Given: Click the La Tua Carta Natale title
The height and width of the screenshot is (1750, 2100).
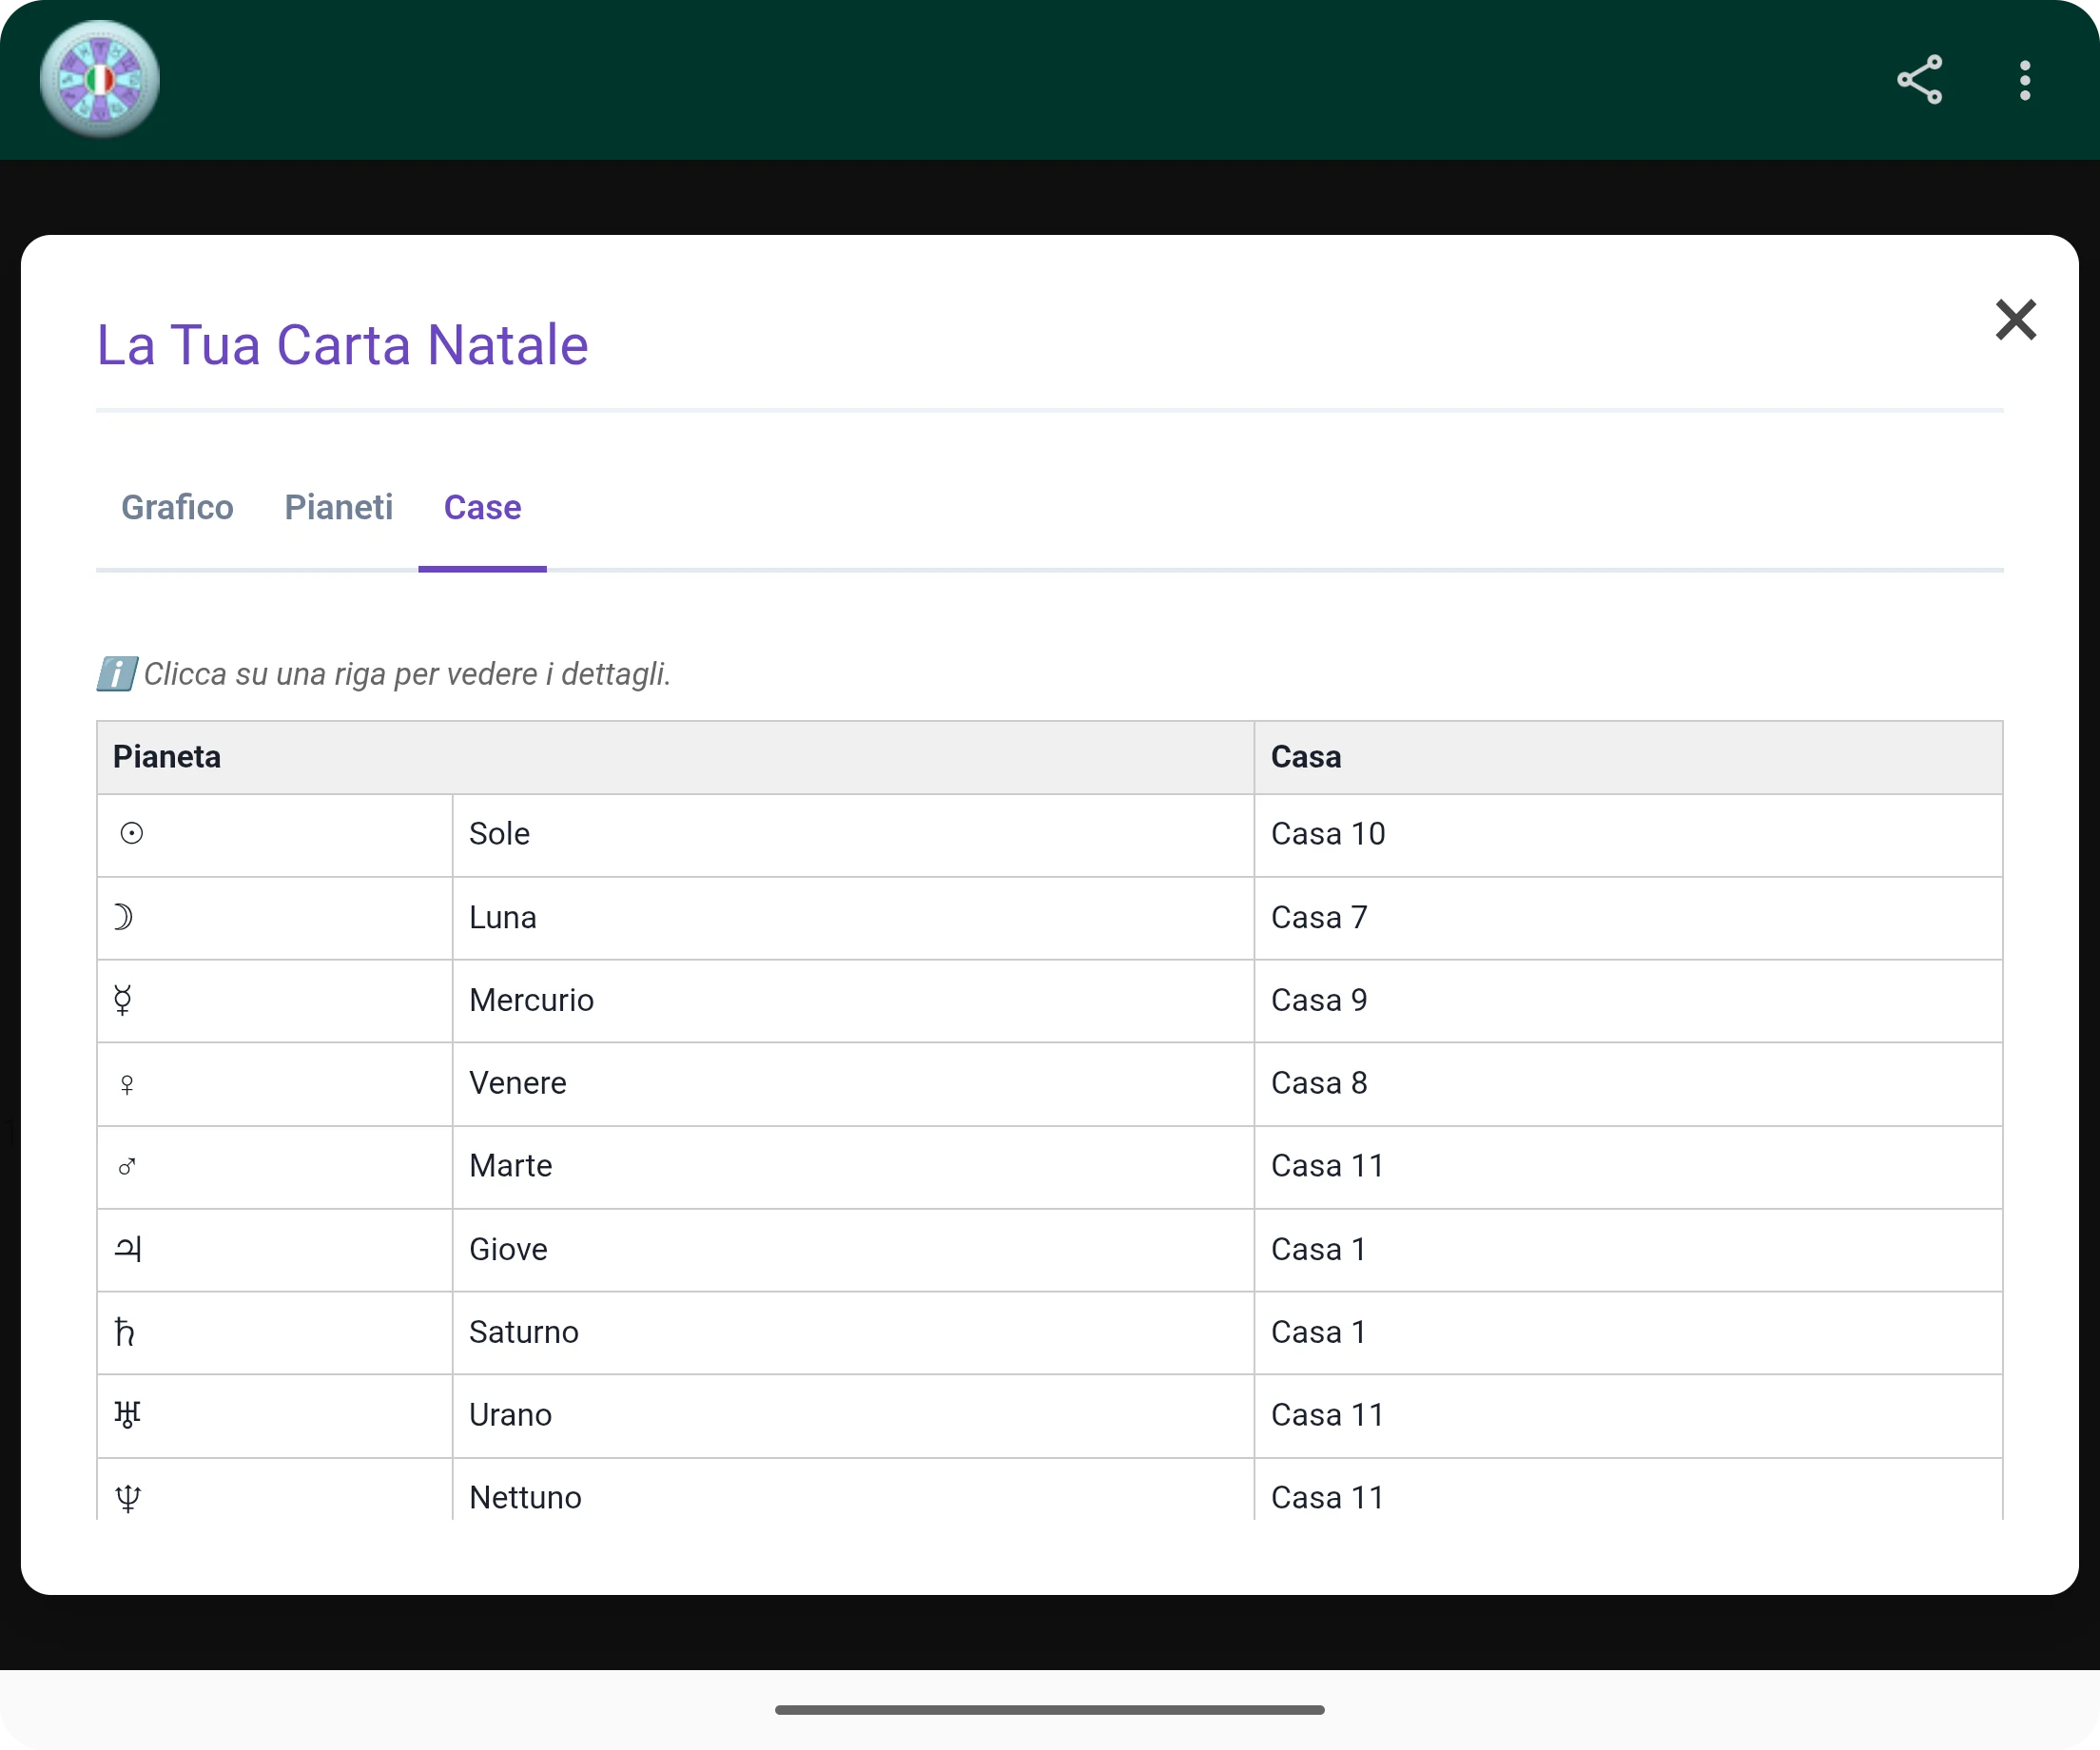Looking at the screenshot, I should pos(342,345).
